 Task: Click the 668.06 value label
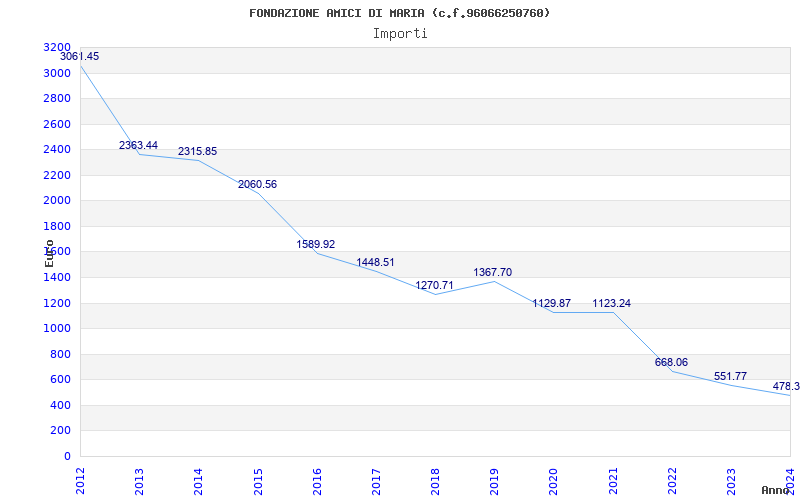pyautogui.click(x=671, y=363)
